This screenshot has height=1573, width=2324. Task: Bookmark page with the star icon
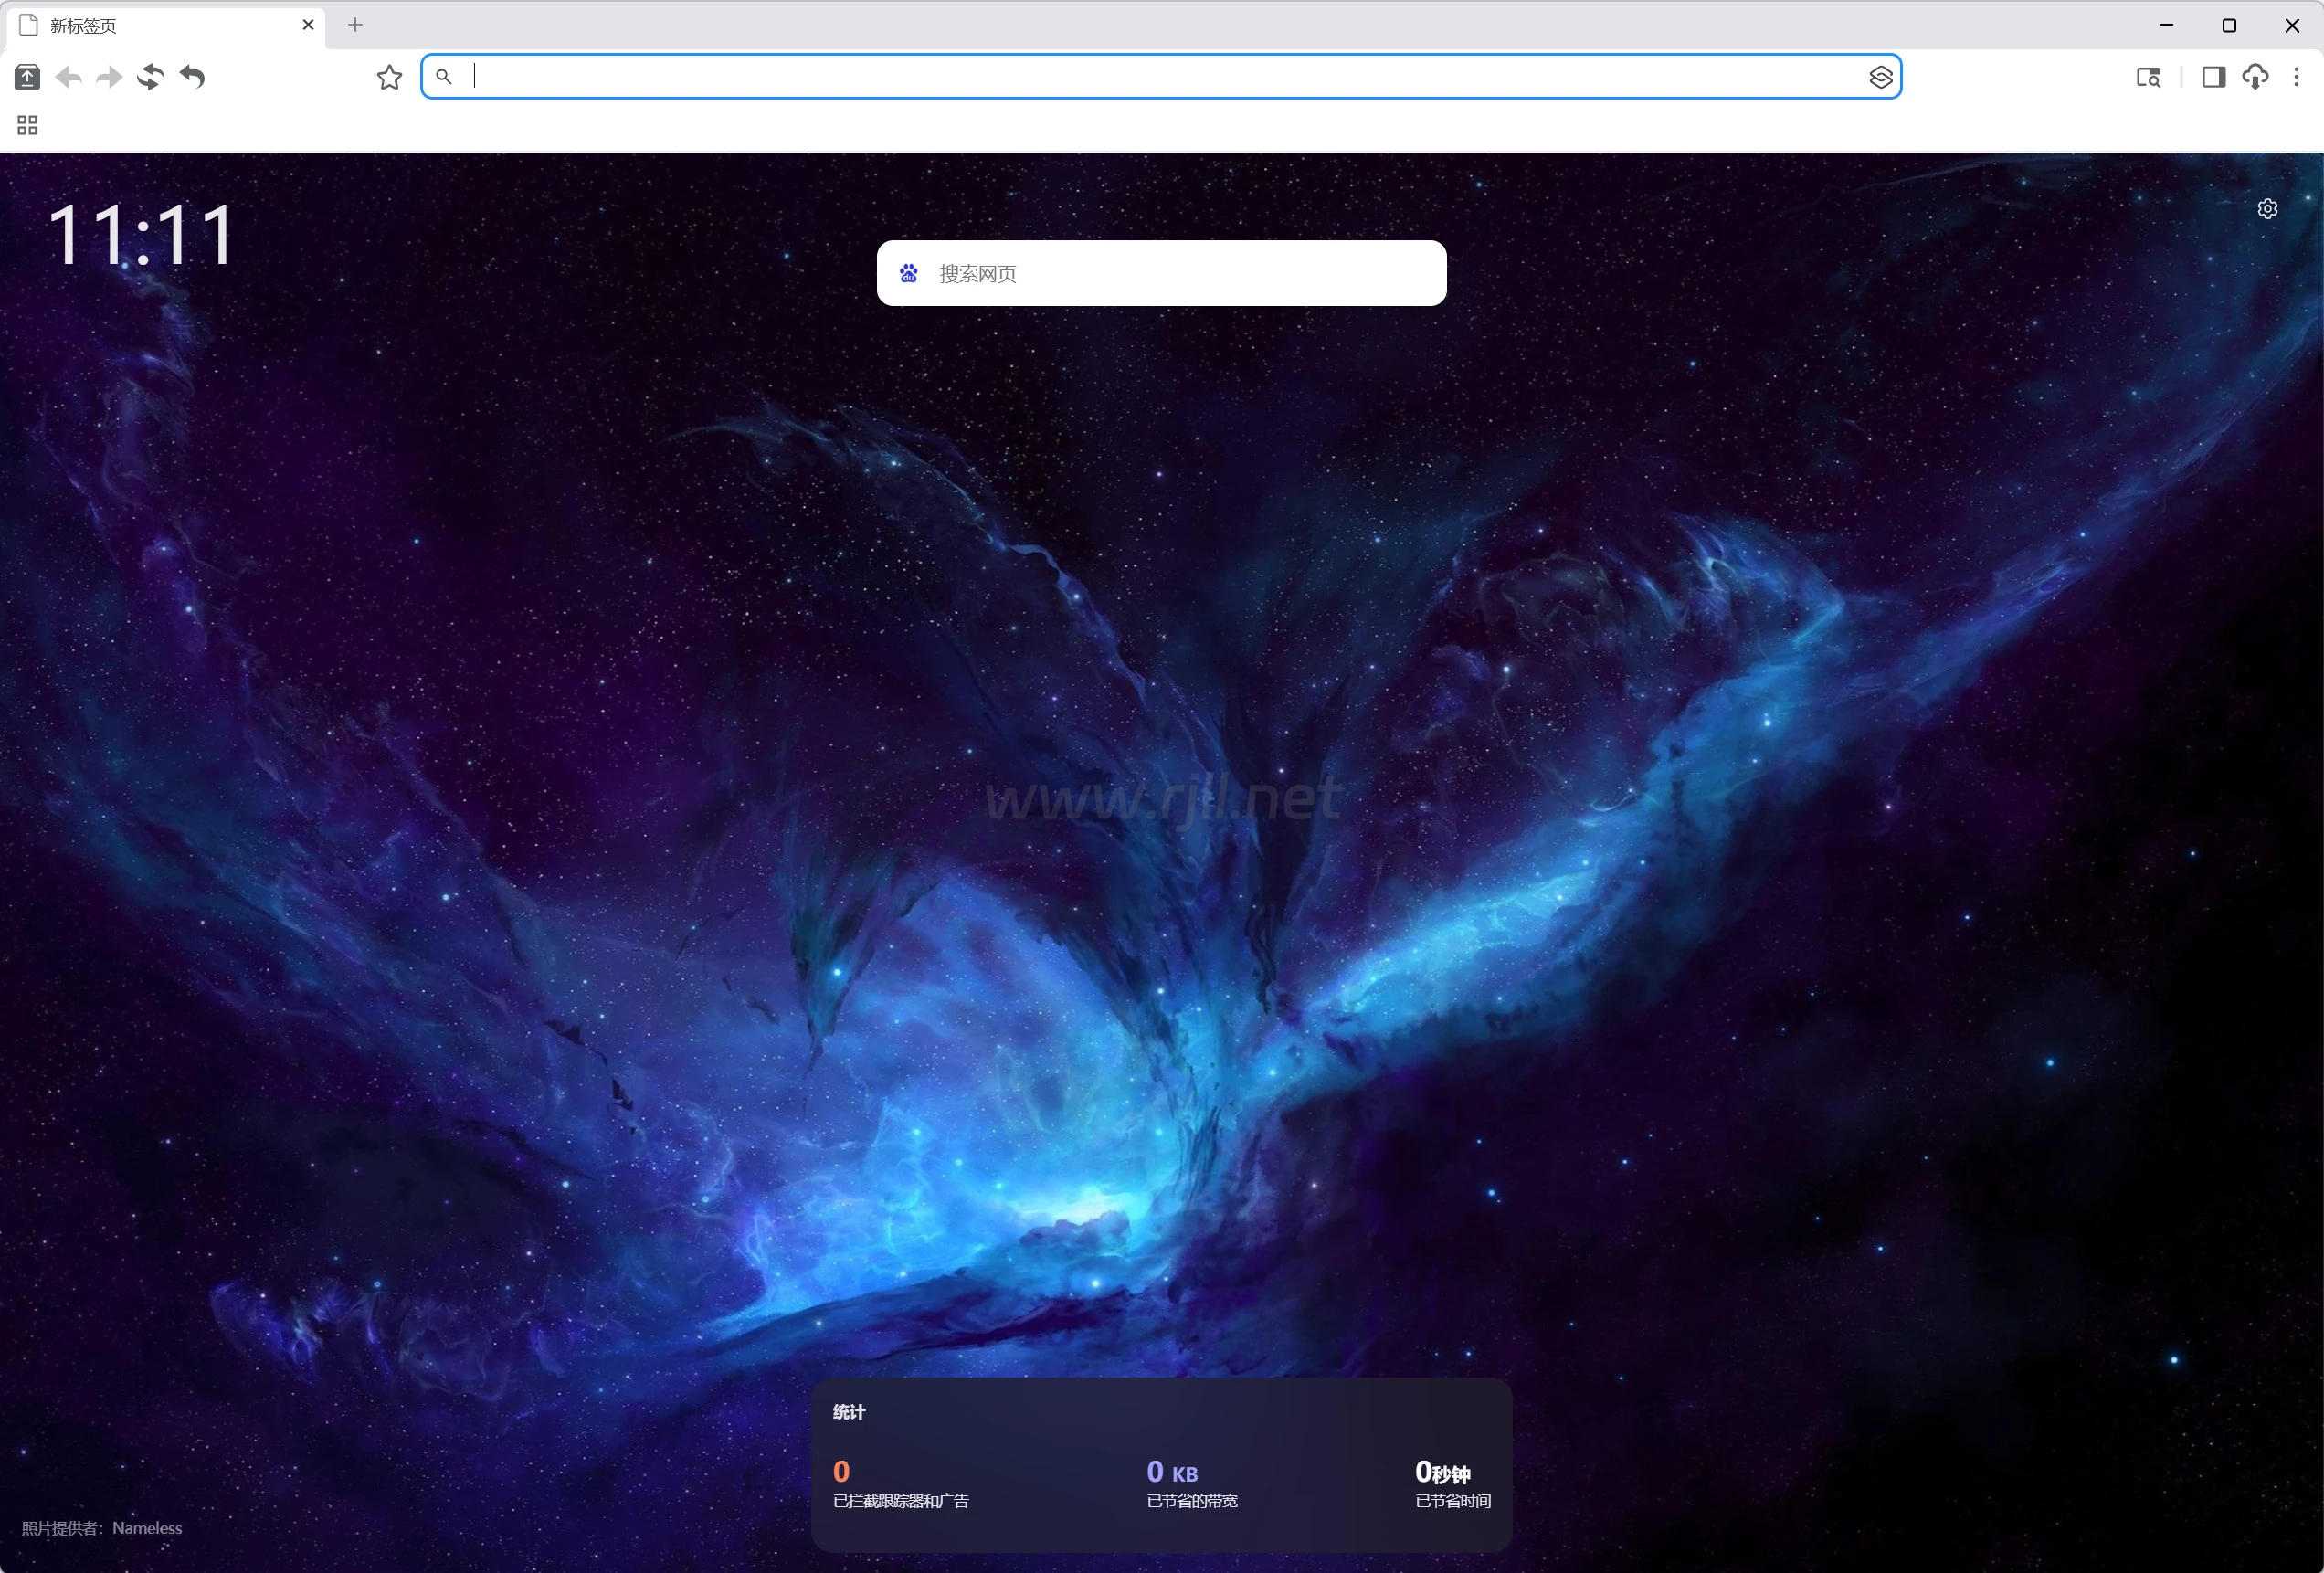389,77
